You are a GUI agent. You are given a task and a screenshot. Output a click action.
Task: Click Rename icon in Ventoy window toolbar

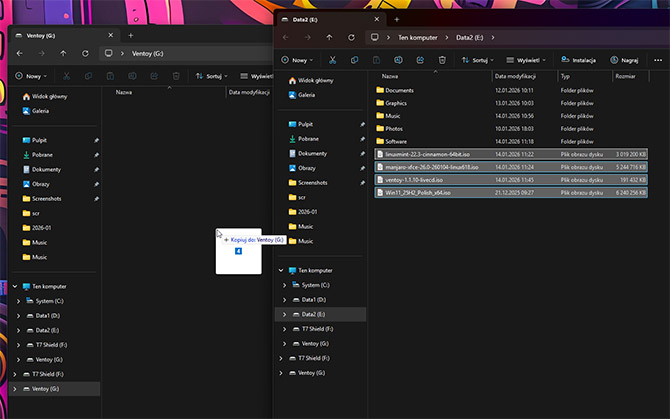tap(132, 76)
